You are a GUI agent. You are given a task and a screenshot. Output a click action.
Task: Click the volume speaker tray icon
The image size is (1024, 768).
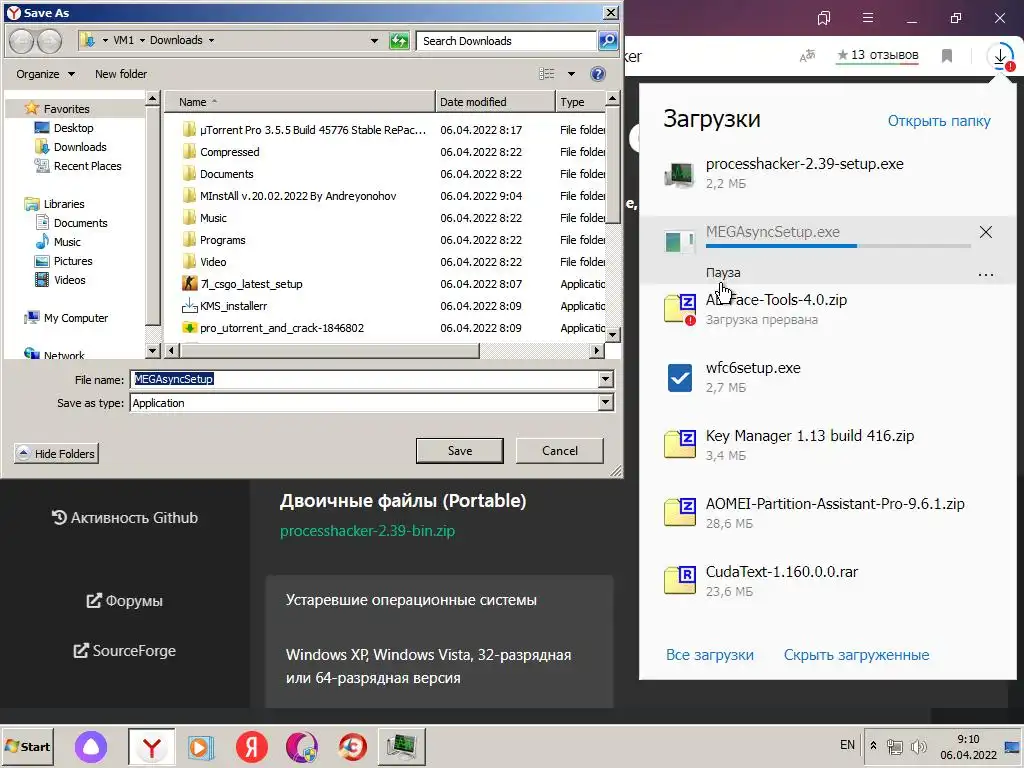(918, 746)
